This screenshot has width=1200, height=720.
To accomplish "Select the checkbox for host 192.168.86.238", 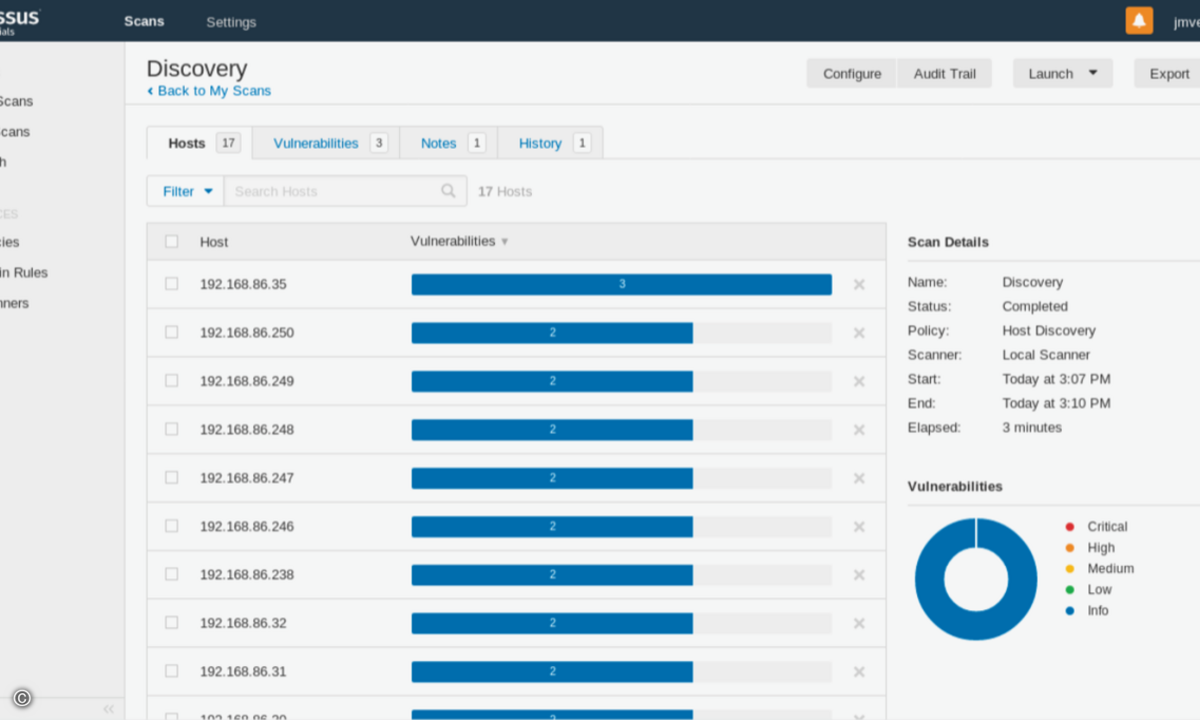I will pos(171,574).
